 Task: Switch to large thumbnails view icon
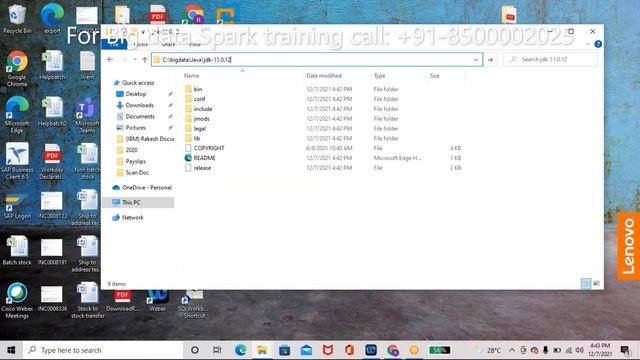click(x=596, y=283)
